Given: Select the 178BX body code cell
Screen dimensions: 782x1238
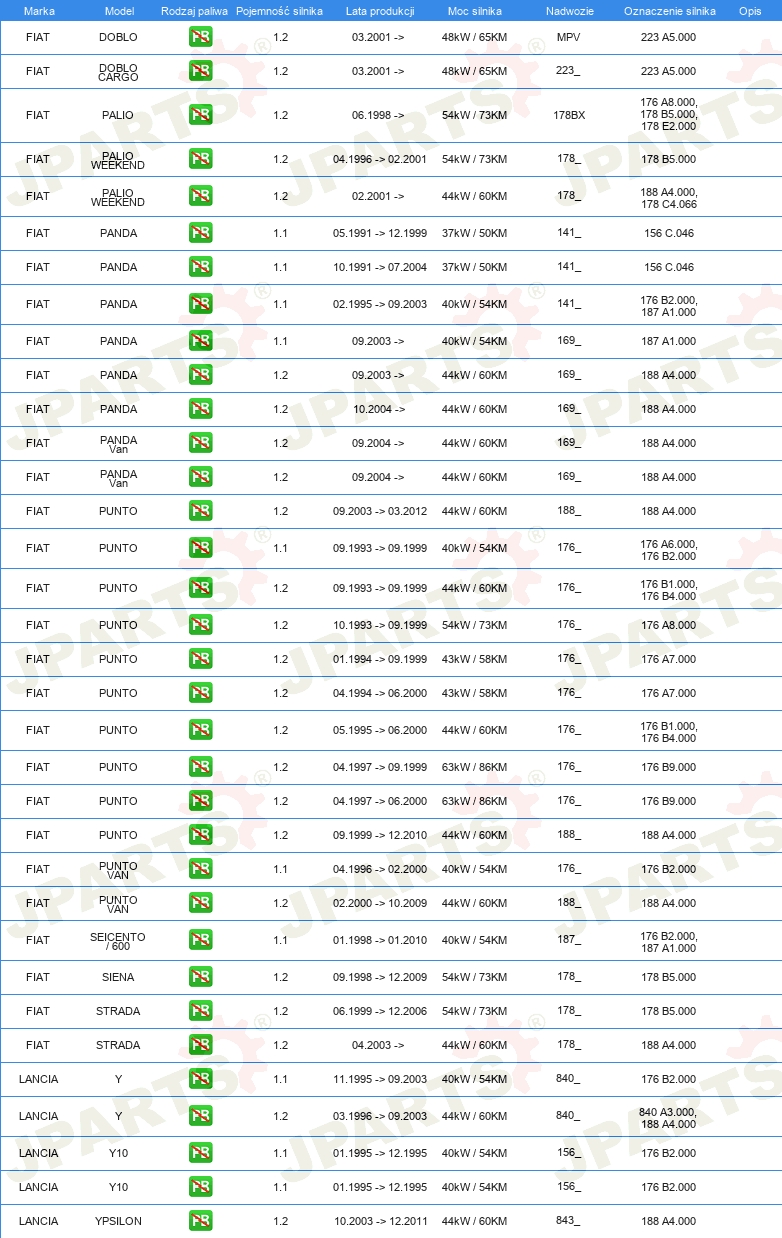Looking at the screenshot, I should (569, 115).
